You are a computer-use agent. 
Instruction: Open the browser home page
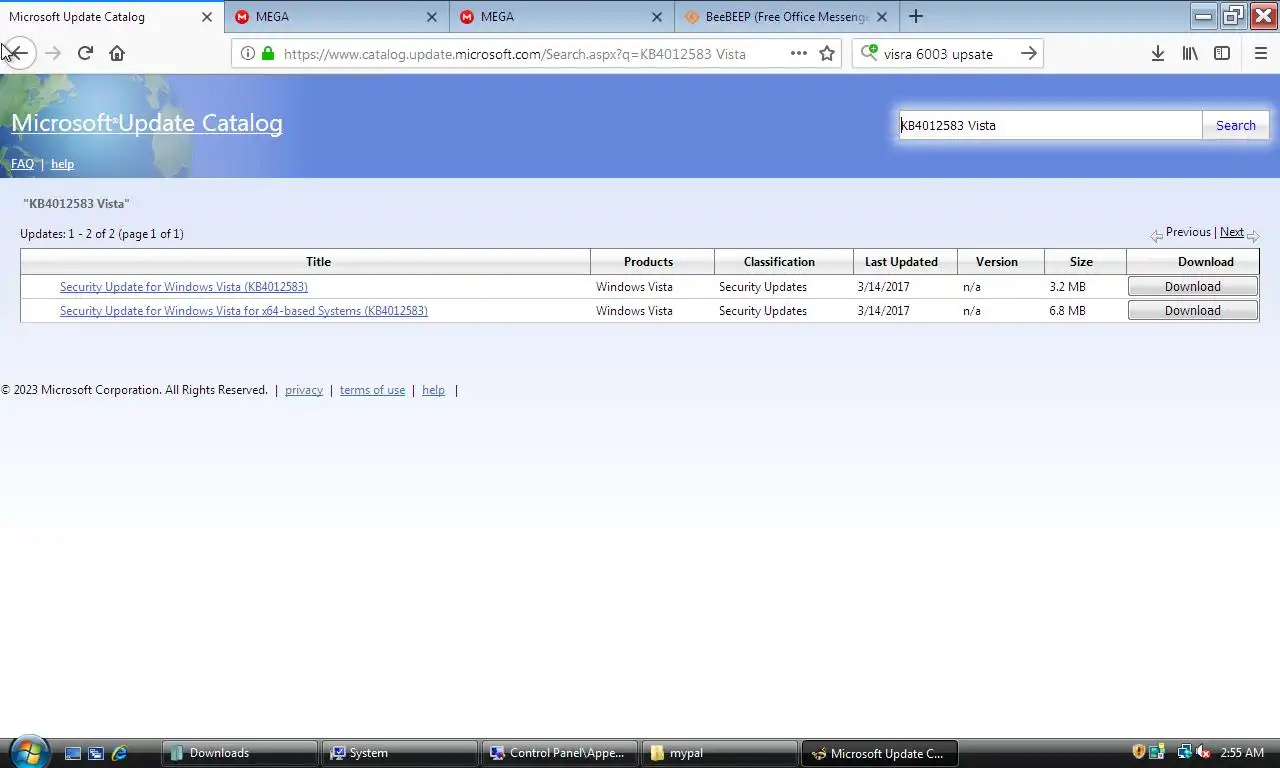tap(117, 53)
